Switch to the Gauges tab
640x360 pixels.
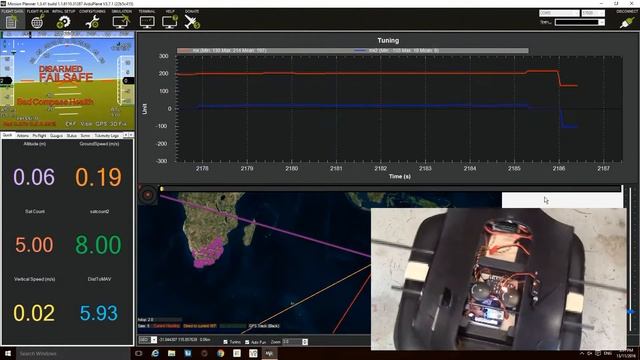point(56,136)
